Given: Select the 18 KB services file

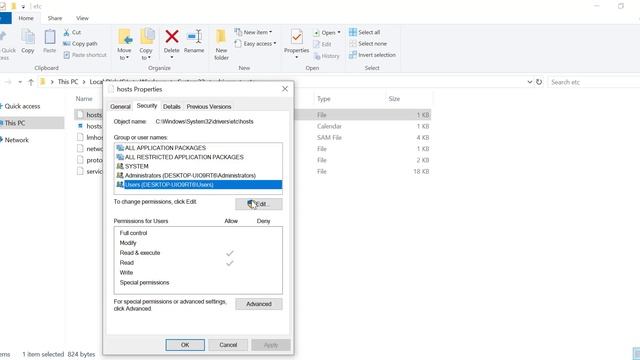Looking at the screenshot, I should (252, 171).
